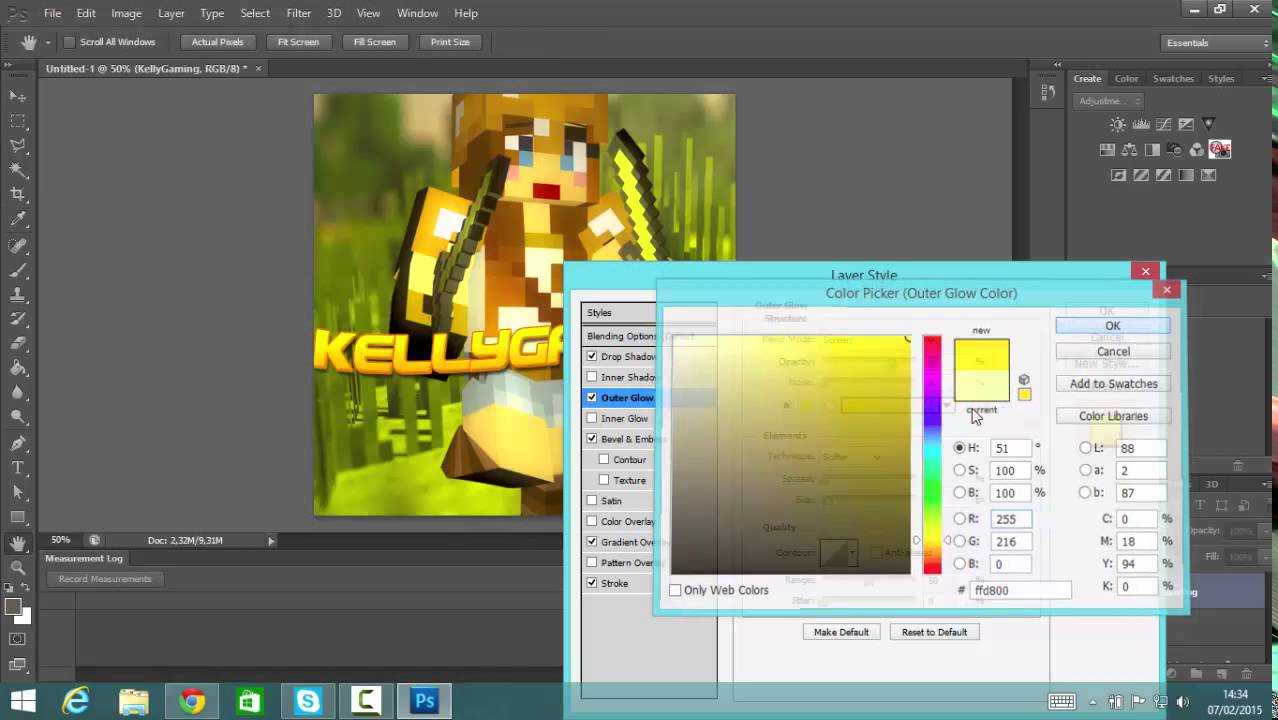The height and width of the screenshot is (720, 1278).
Task: Select the Rectangle shape tool
Action: (18, 518)
